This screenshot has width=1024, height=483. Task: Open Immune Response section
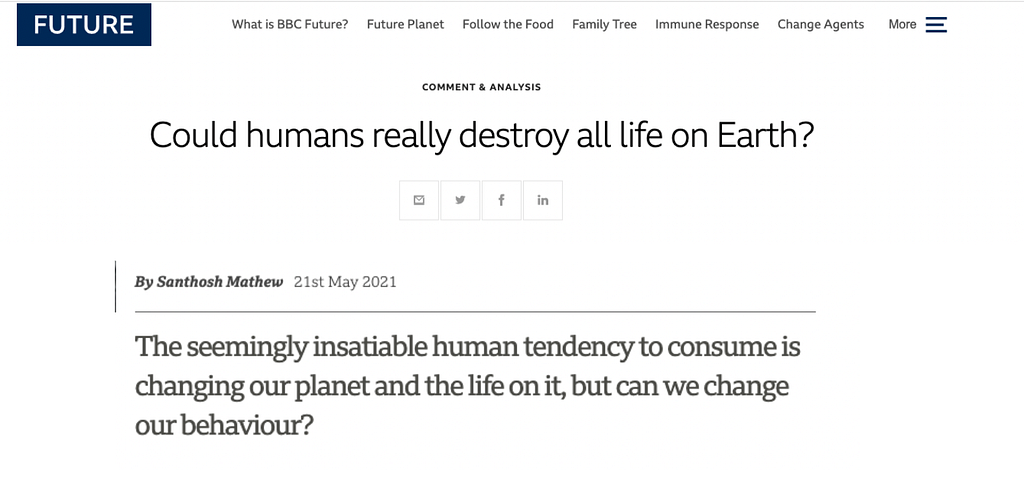pyautogui.click(x=707, y=25)
